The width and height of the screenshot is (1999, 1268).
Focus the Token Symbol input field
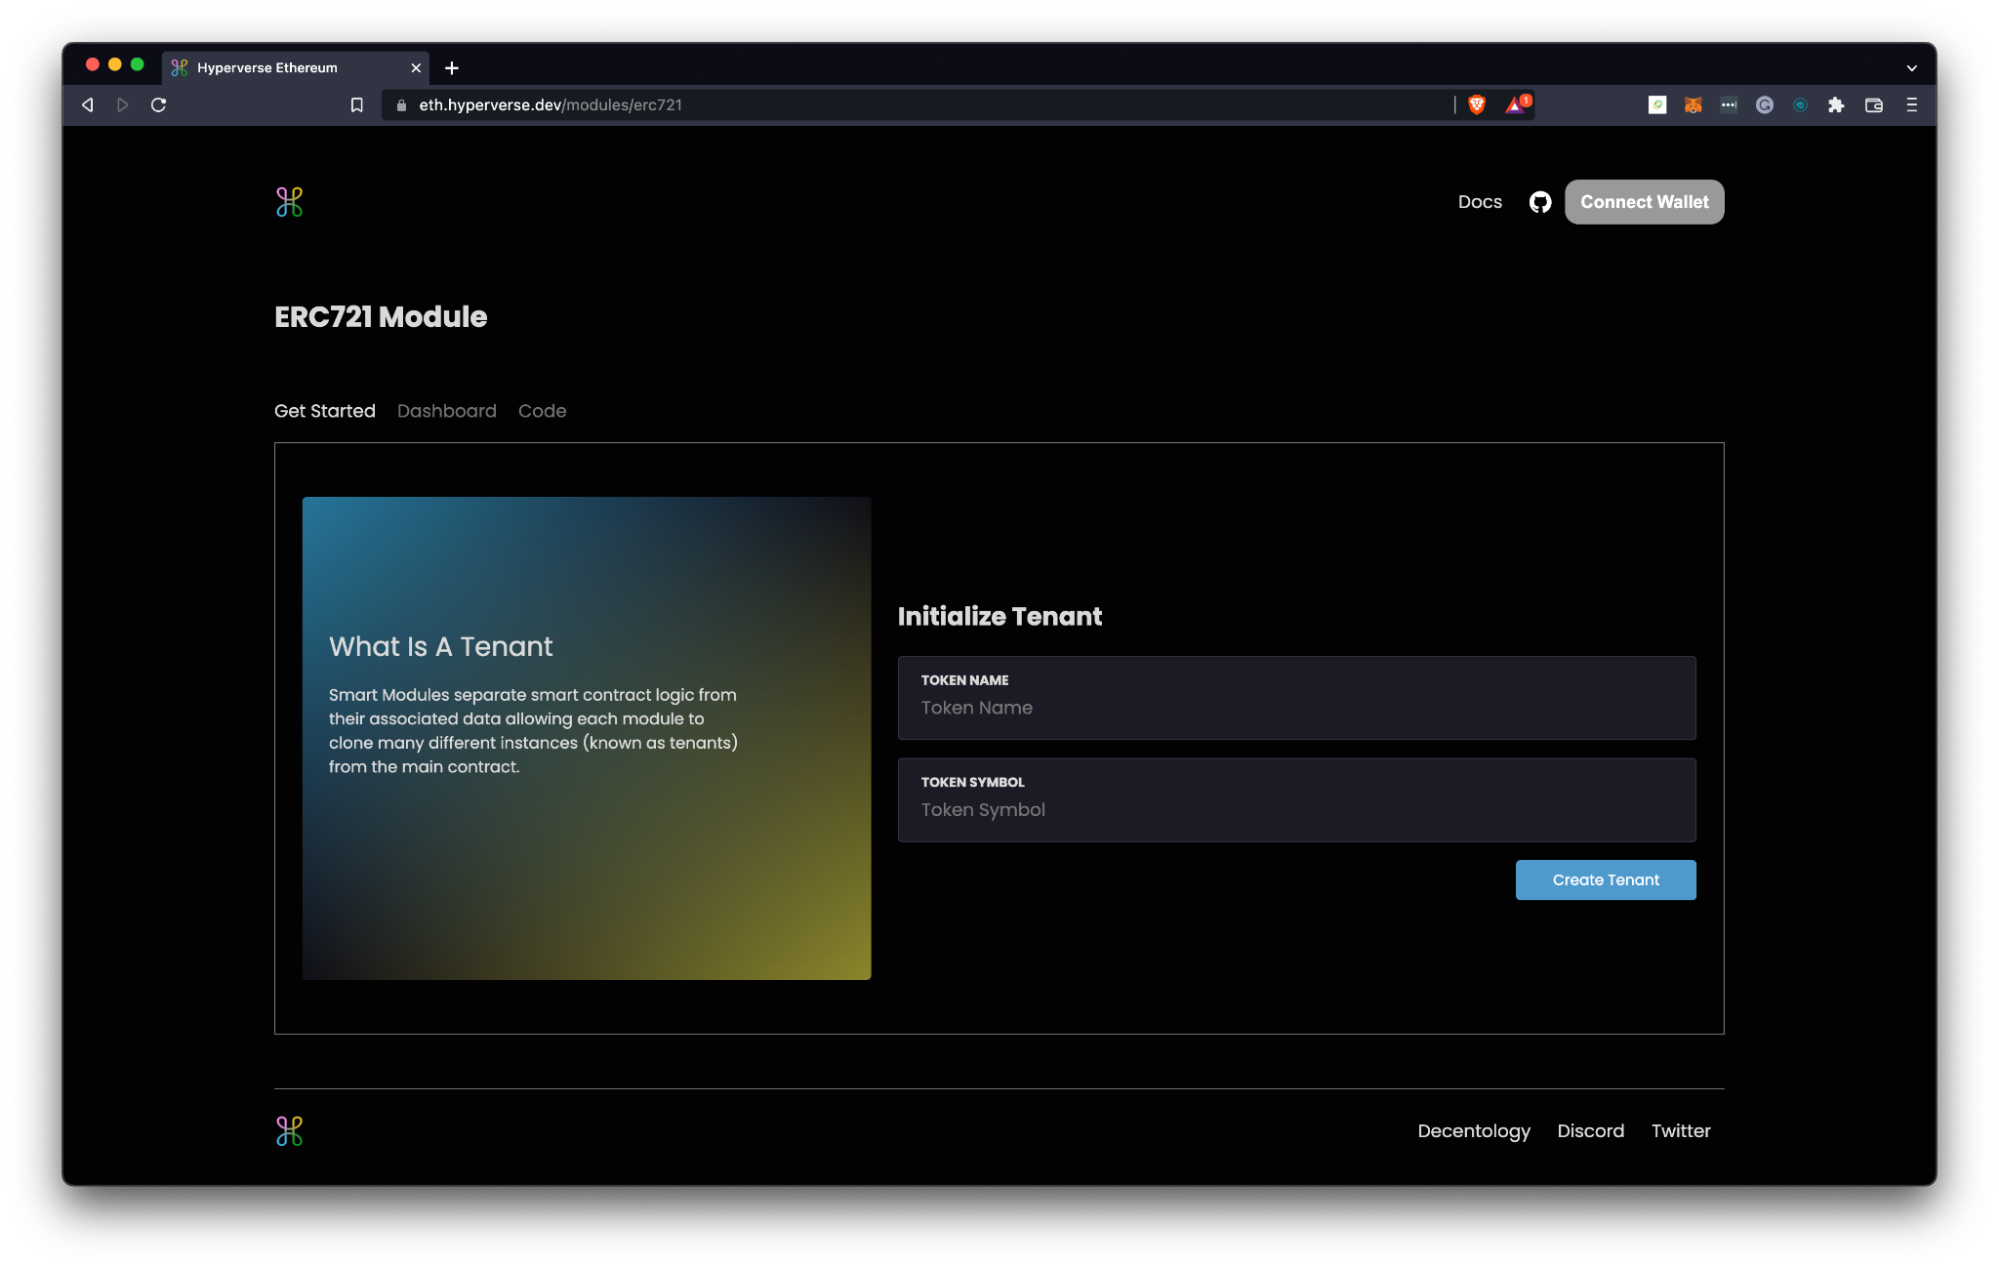pos(1296,800)
